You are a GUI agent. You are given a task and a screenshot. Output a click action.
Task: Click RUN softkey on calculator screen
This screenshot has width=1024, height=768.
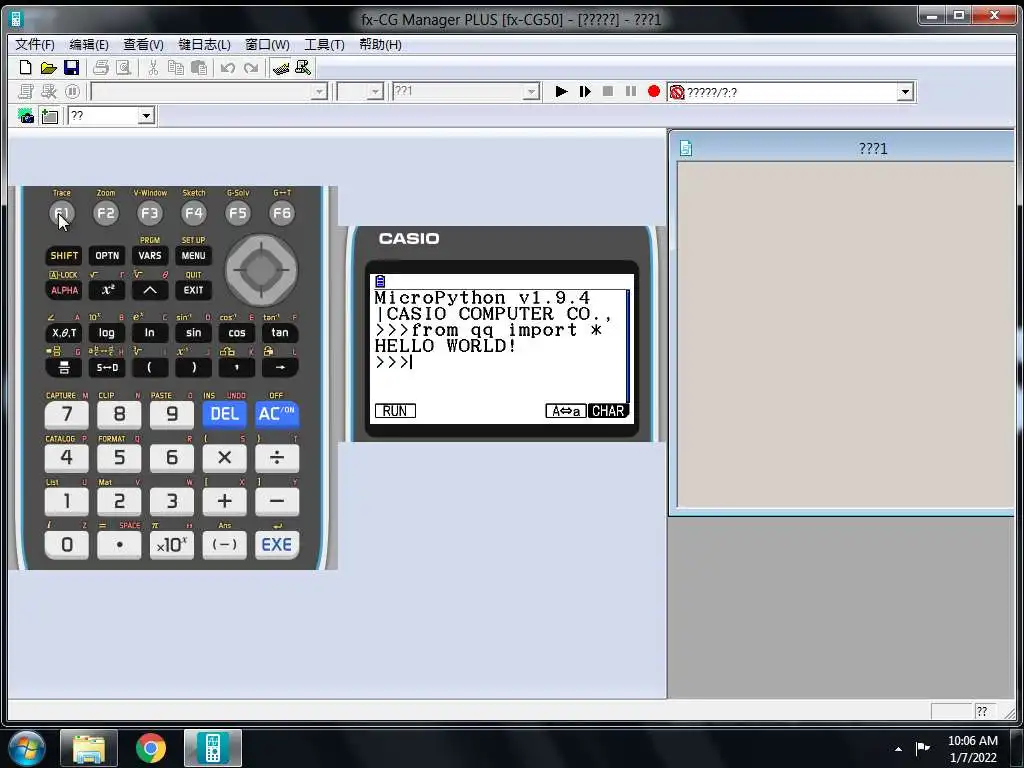click(395, 411)
